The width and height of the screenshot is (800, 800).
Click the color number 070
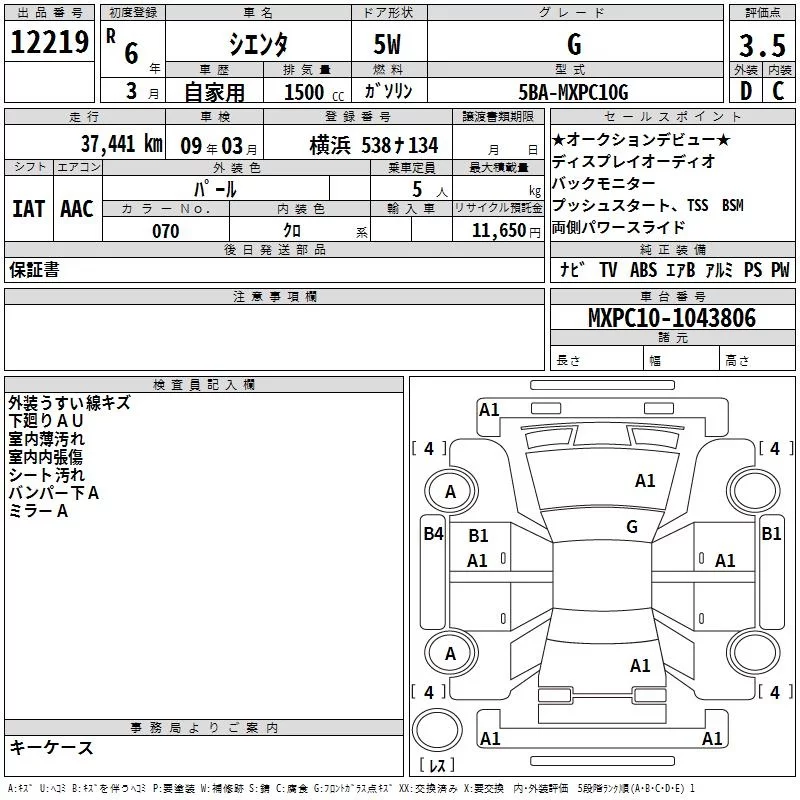(x=166, y=231)
